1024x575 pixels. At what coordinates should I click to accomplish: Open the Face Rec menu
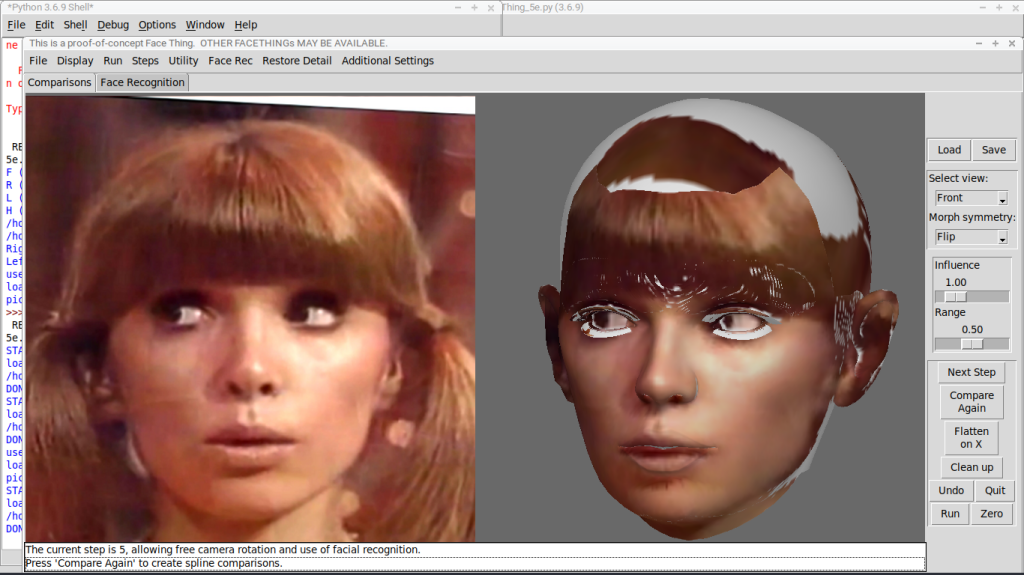pos(230,61)
